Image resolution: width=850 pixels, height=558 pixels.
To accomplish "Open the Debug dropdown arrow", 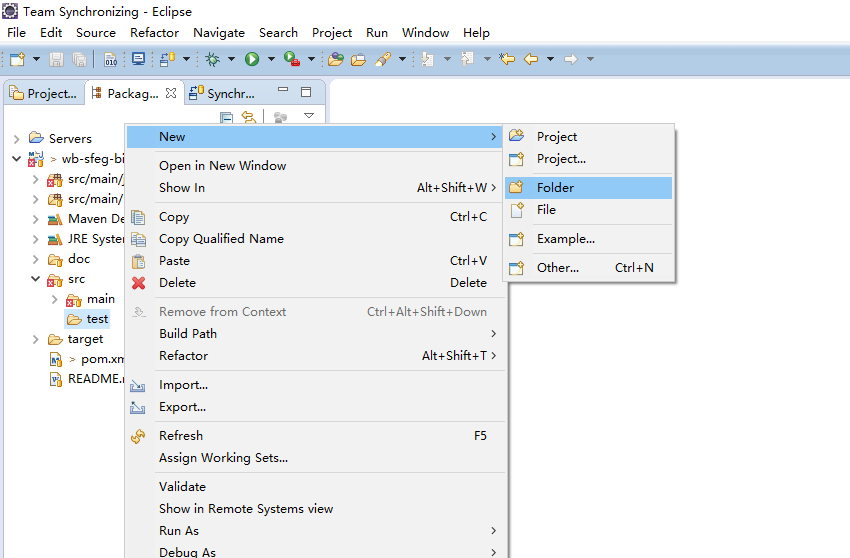I will tap(231, 59).
